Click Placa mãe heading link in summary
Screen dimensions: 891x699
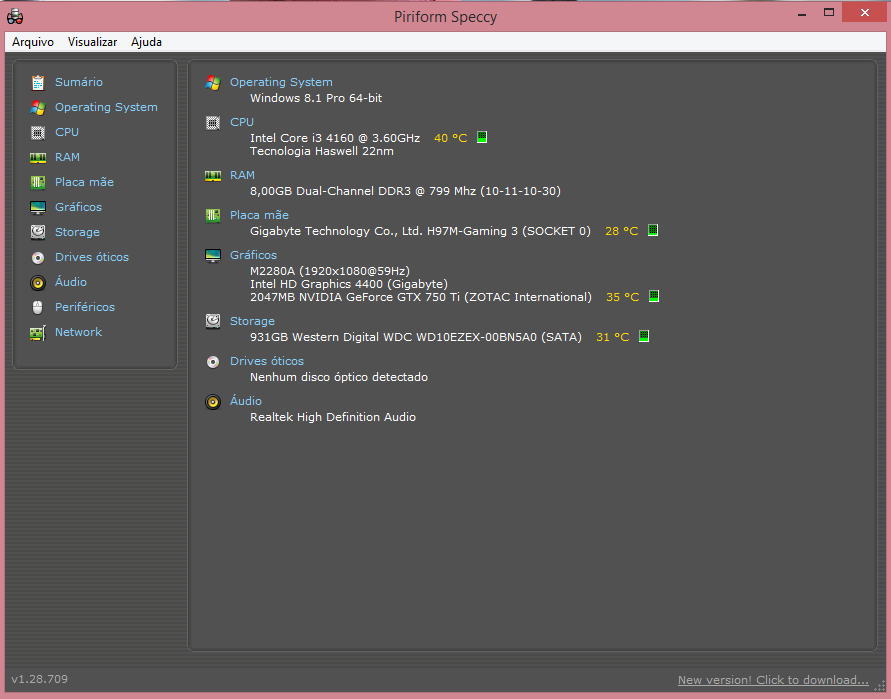259,215
